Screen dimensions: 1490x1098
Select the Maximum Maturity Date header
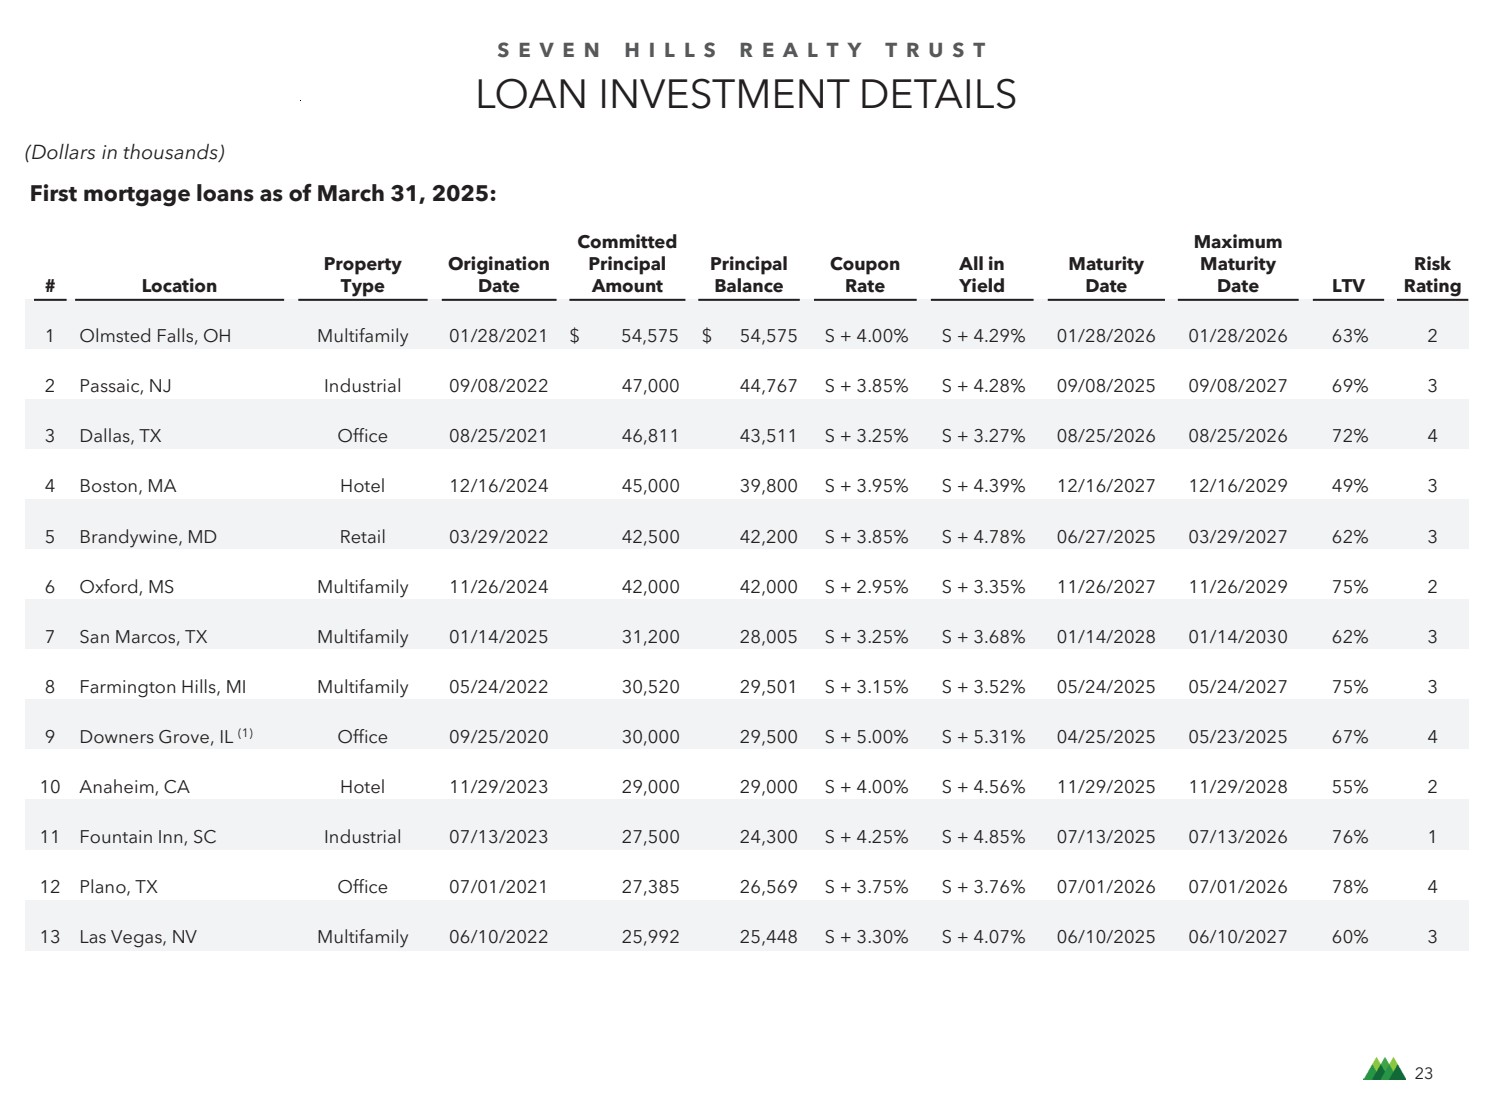1237,264
